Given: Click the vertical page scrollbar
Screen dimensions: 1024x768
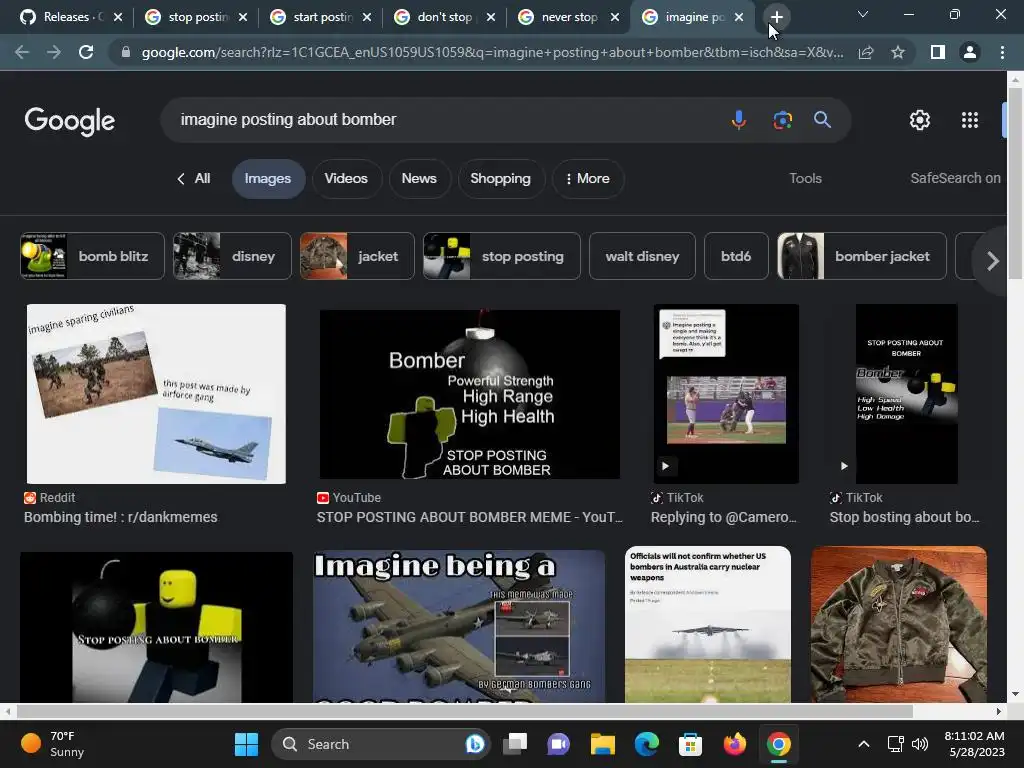Looking at the screenshot, I should (1015, 183).
